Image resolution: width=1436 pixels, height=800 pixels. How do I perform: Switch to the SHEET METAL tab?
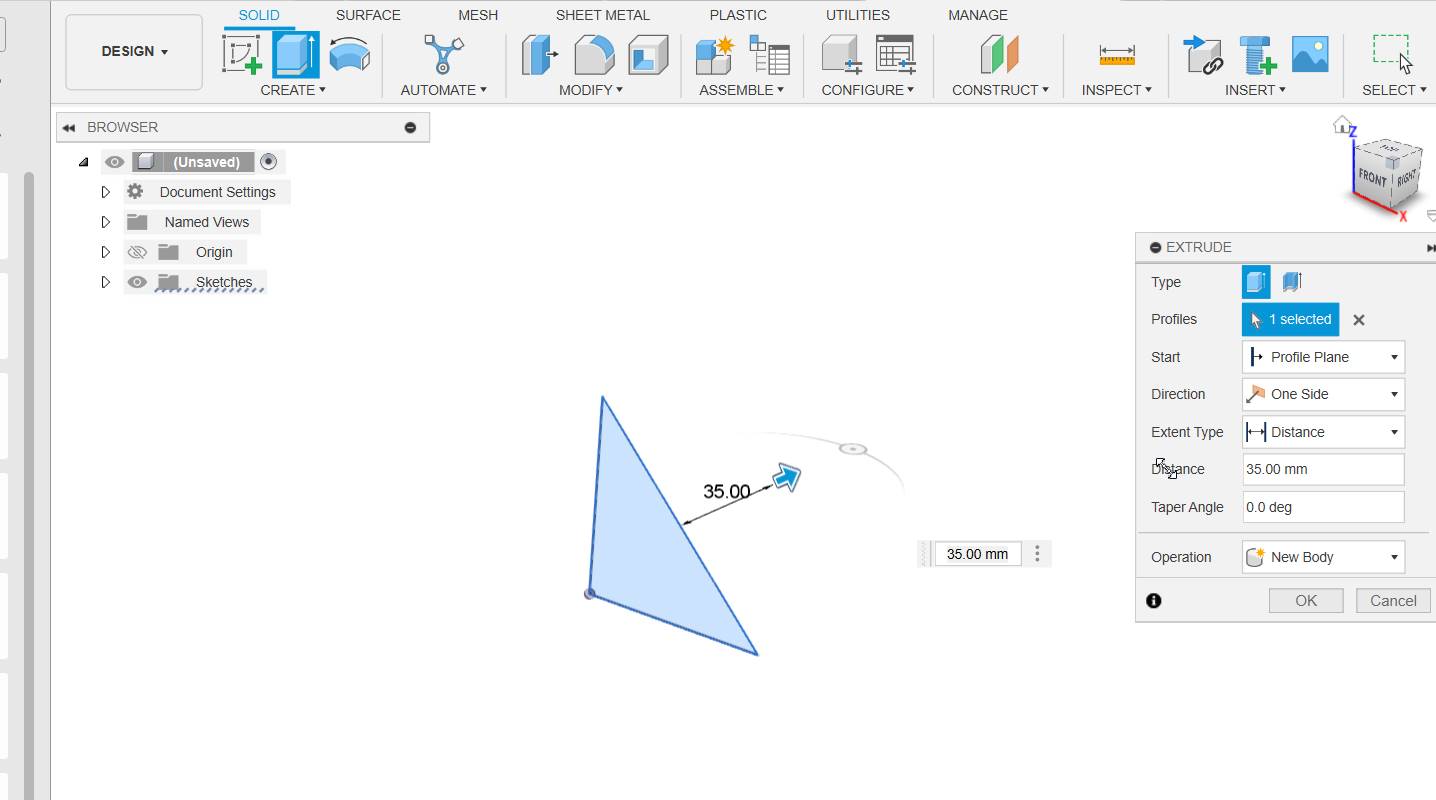tap(603, 15)
